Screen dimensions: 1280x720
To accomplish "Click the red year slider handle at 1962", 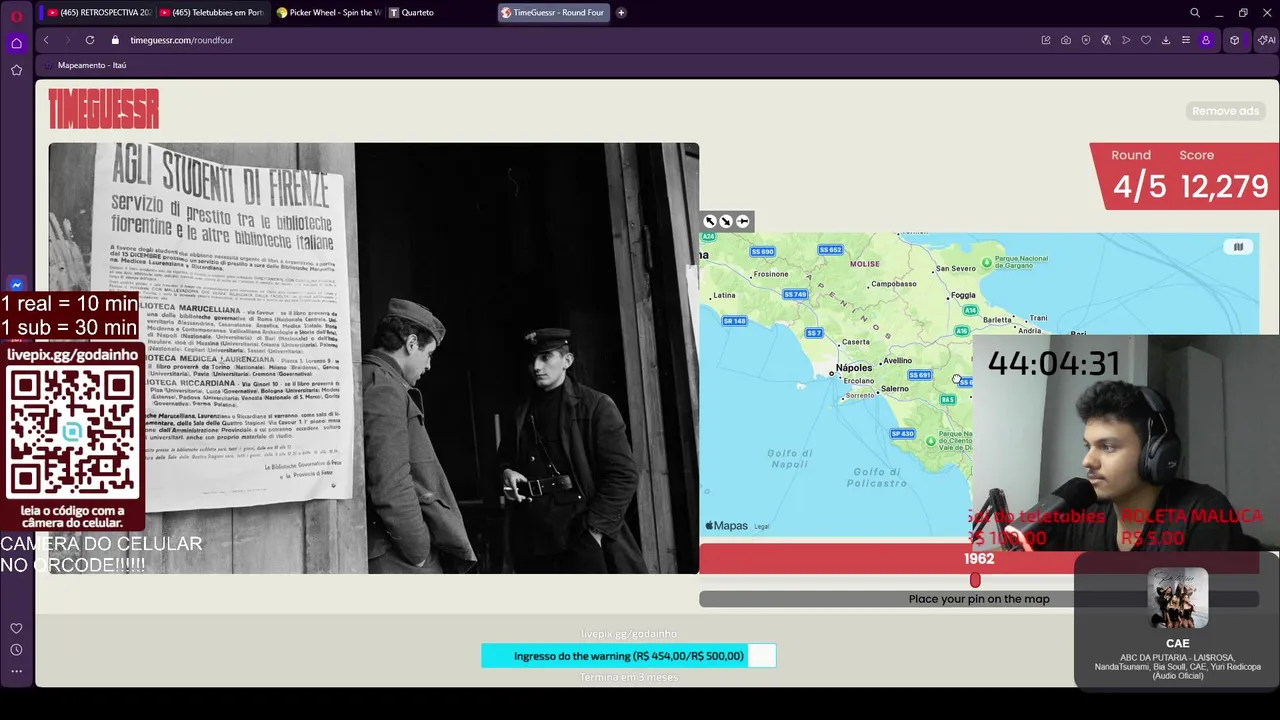I will pyautogui.click(x=975, y=580).
